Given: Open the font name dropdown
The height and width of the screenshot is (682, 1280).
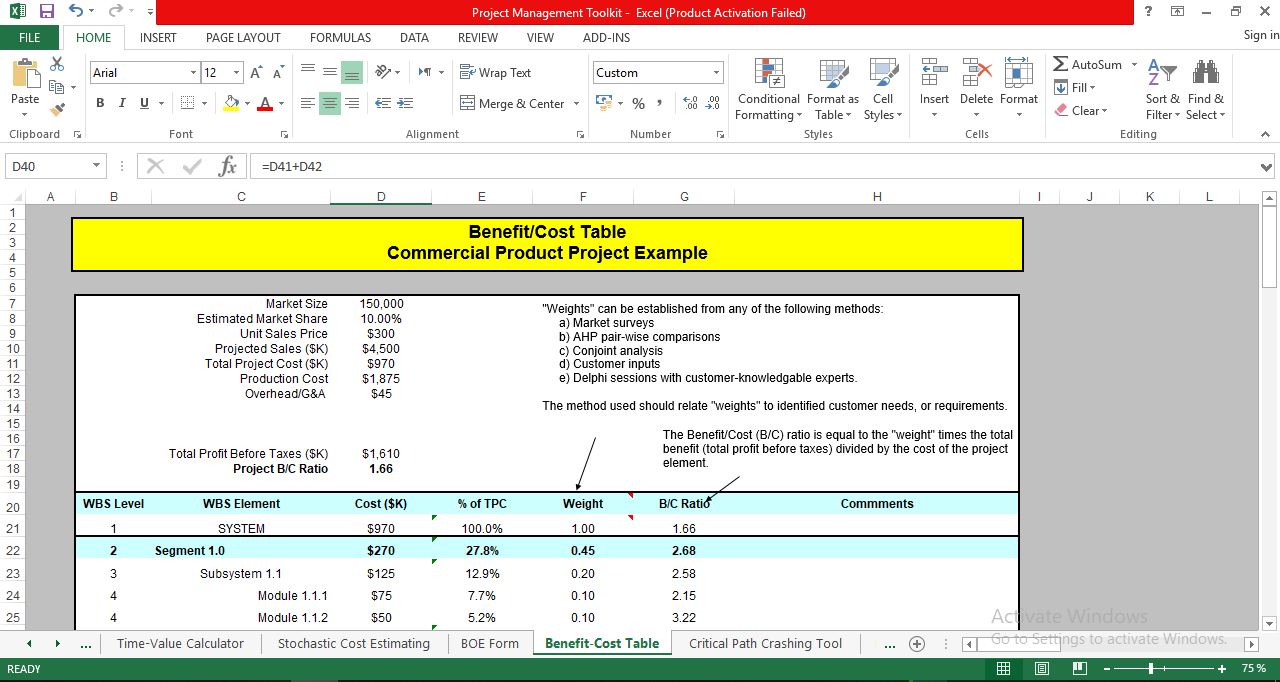Looking at the screenshot, I should (196, 72).
